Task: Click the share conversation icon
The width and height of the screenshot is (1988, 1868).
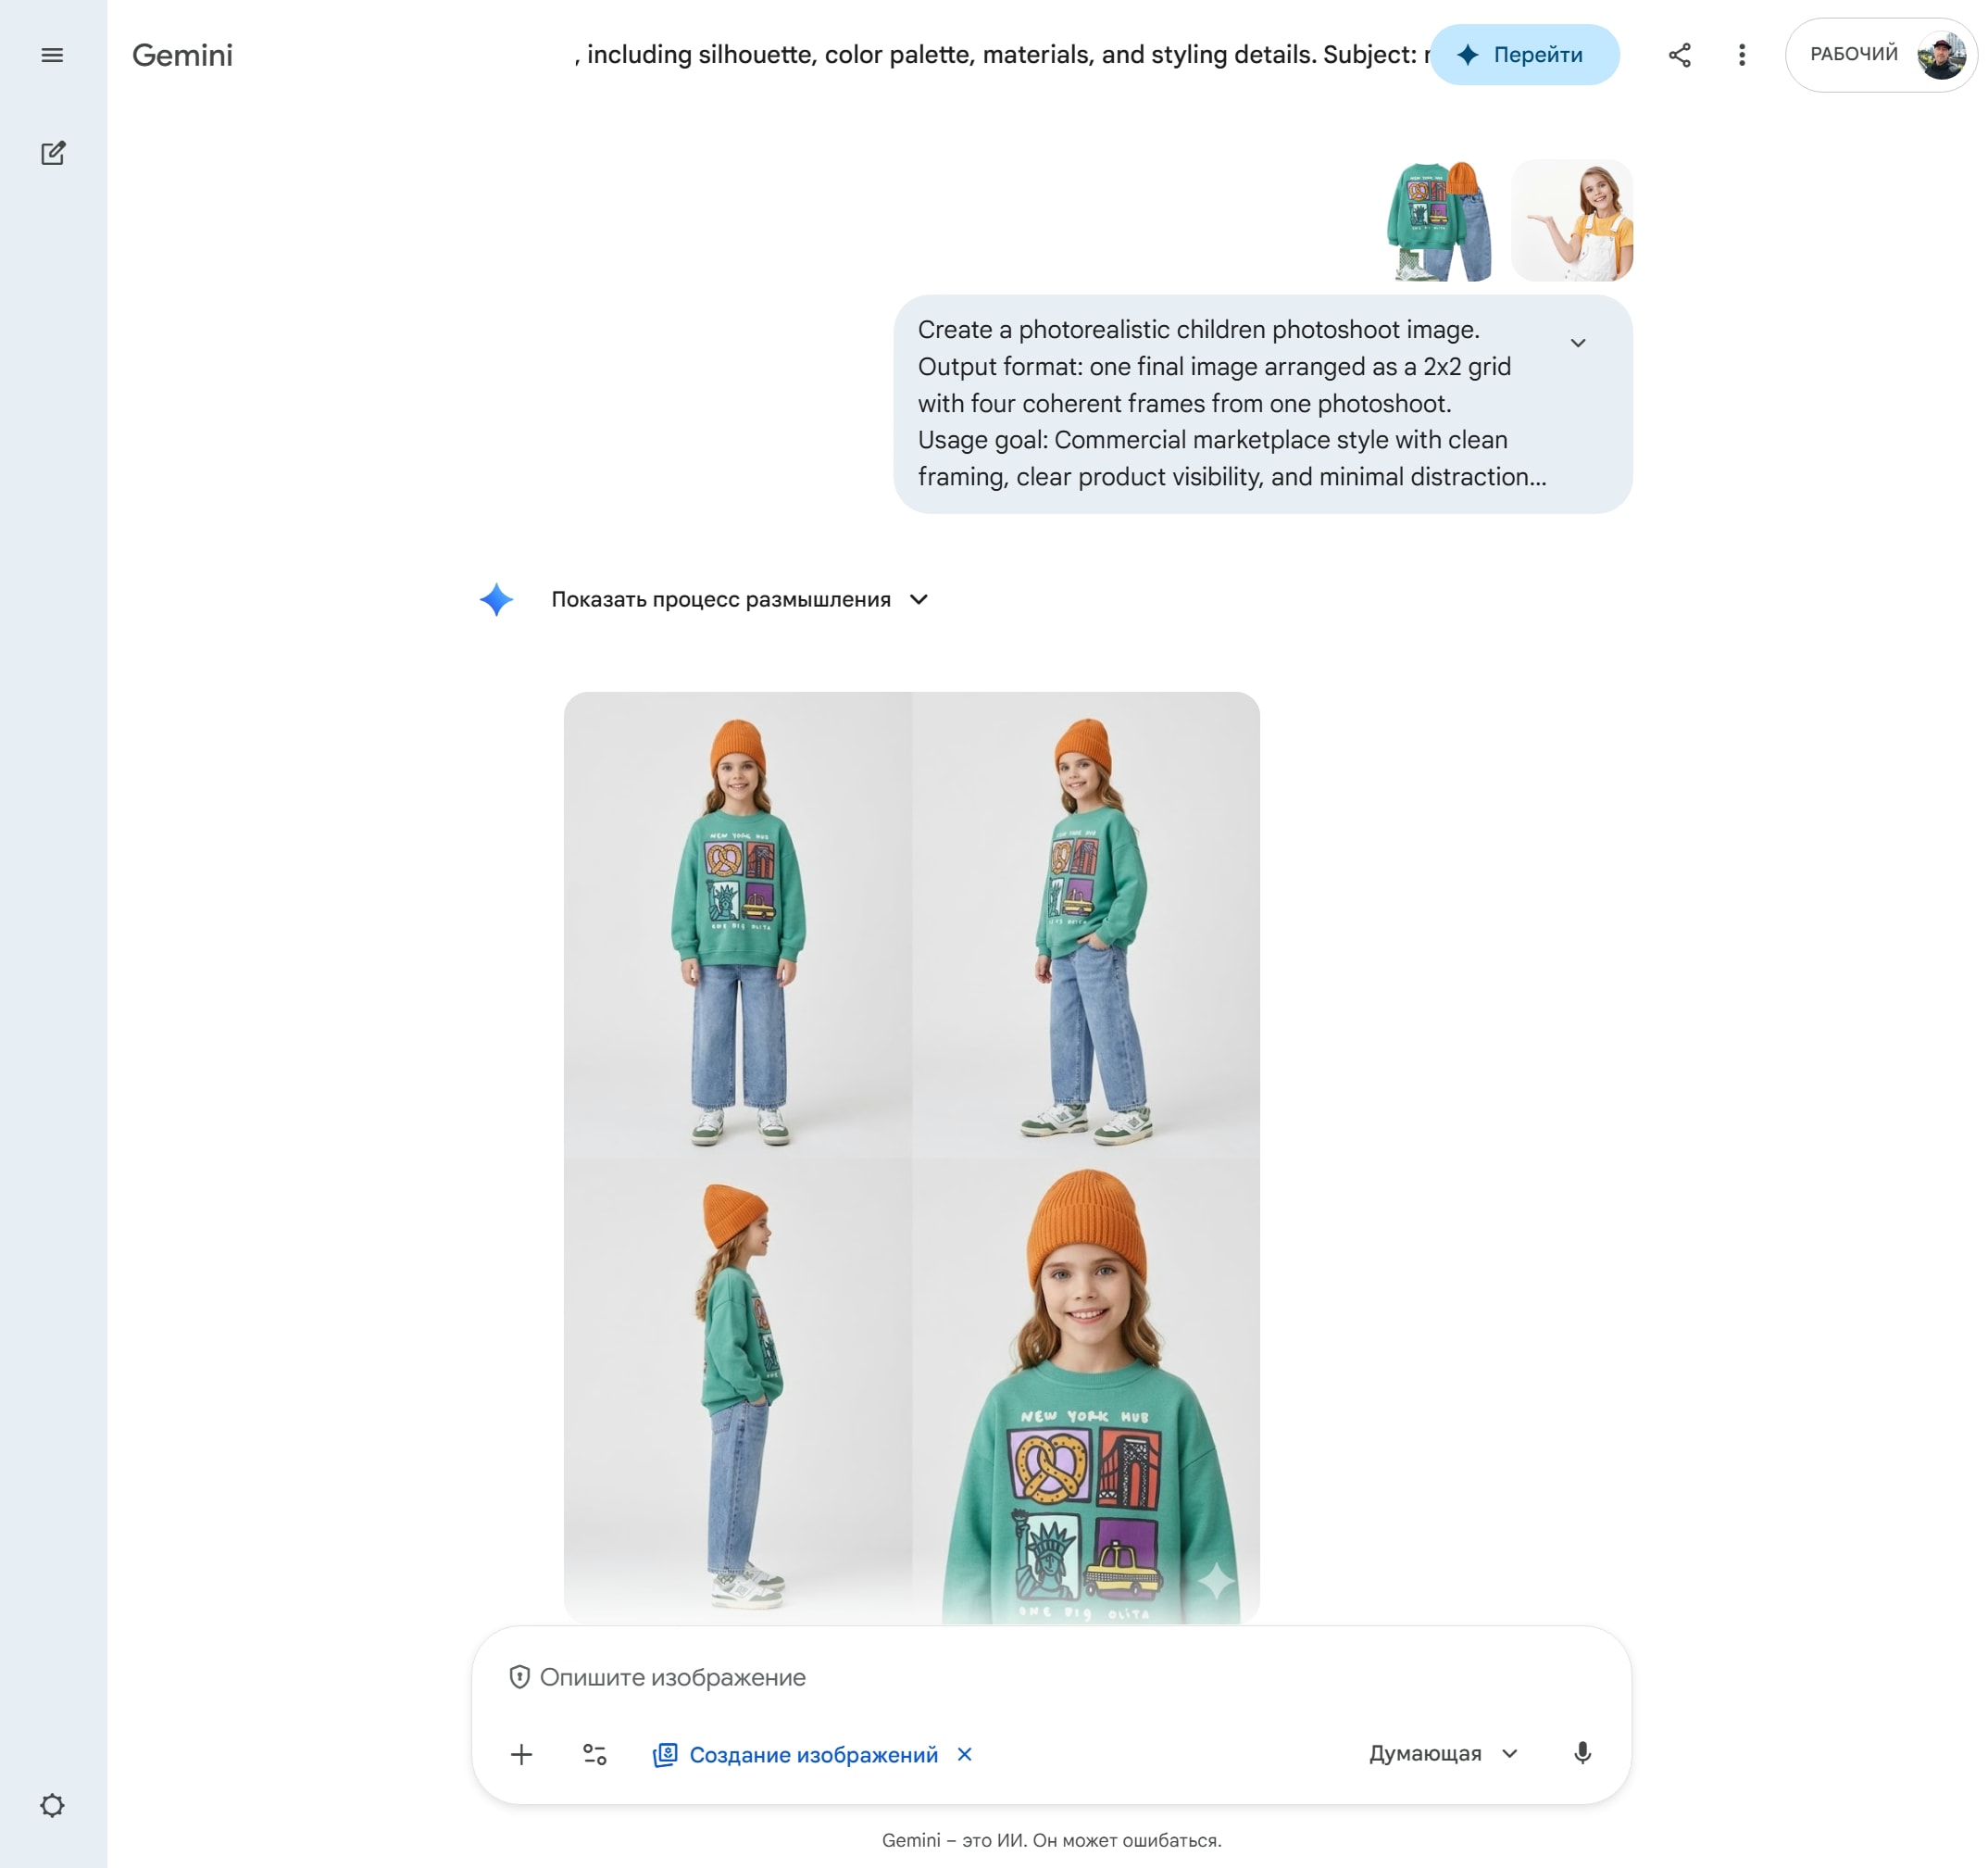Action: coord(1679,55)
